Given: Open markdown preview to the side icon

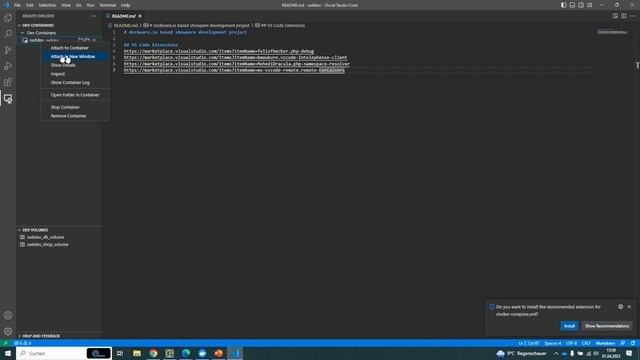Looking at the screenshot, I should coord(615,16).
